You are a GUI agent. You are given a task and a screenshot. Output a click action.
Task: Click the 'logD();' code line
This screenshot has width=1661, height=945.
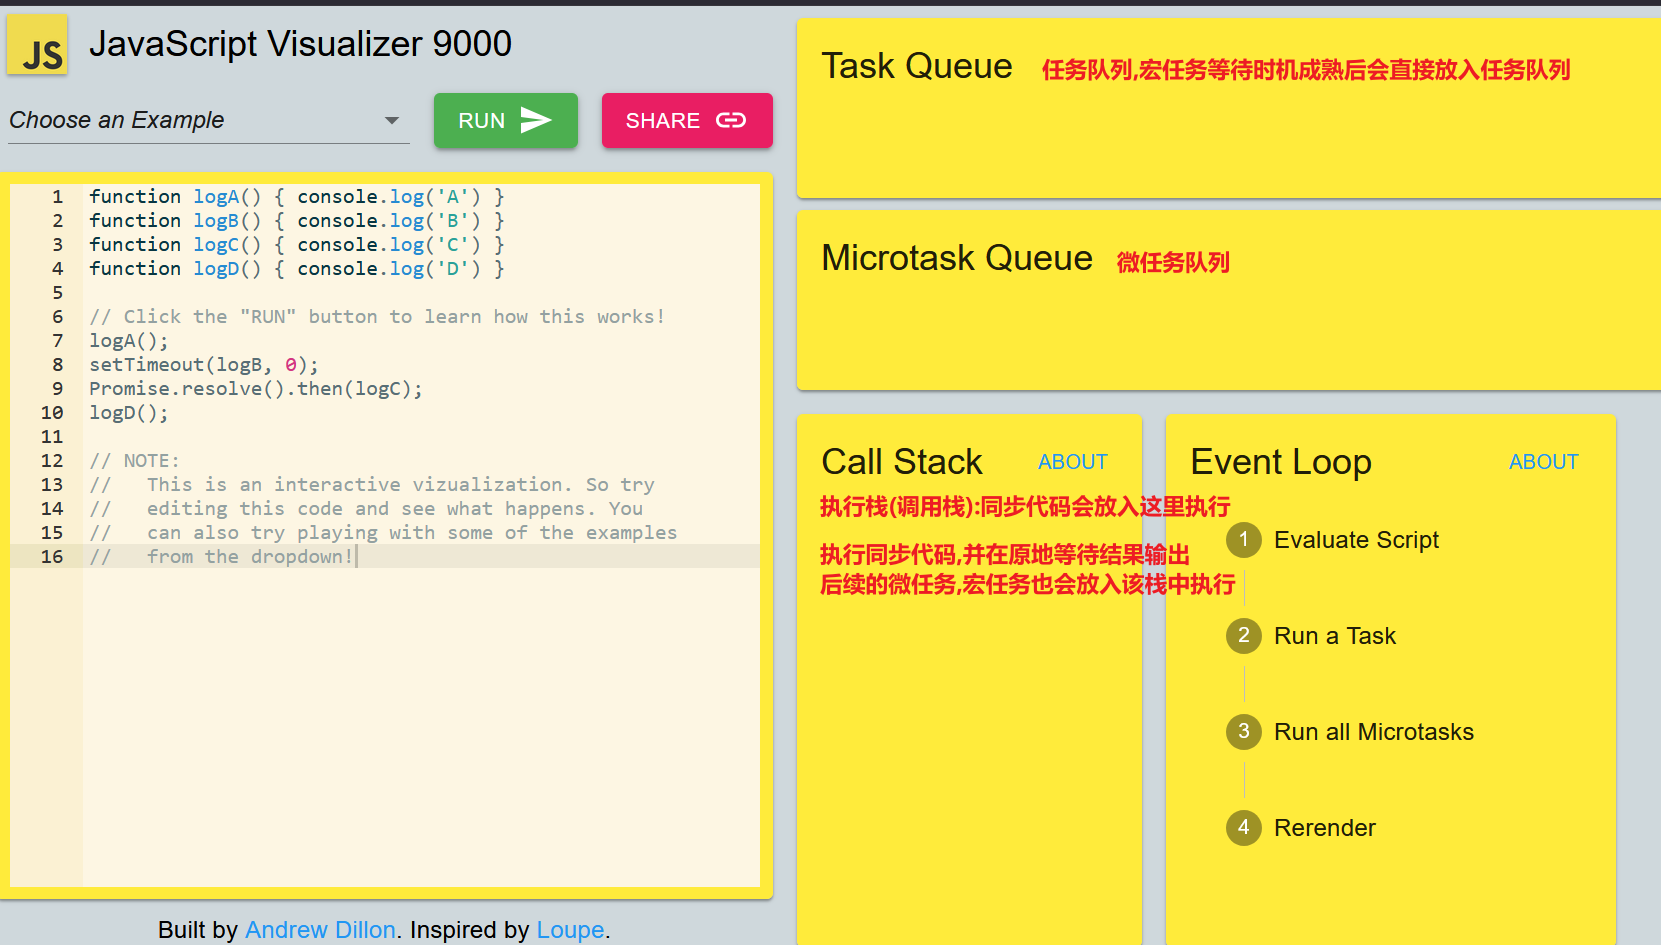click(129, 413)
